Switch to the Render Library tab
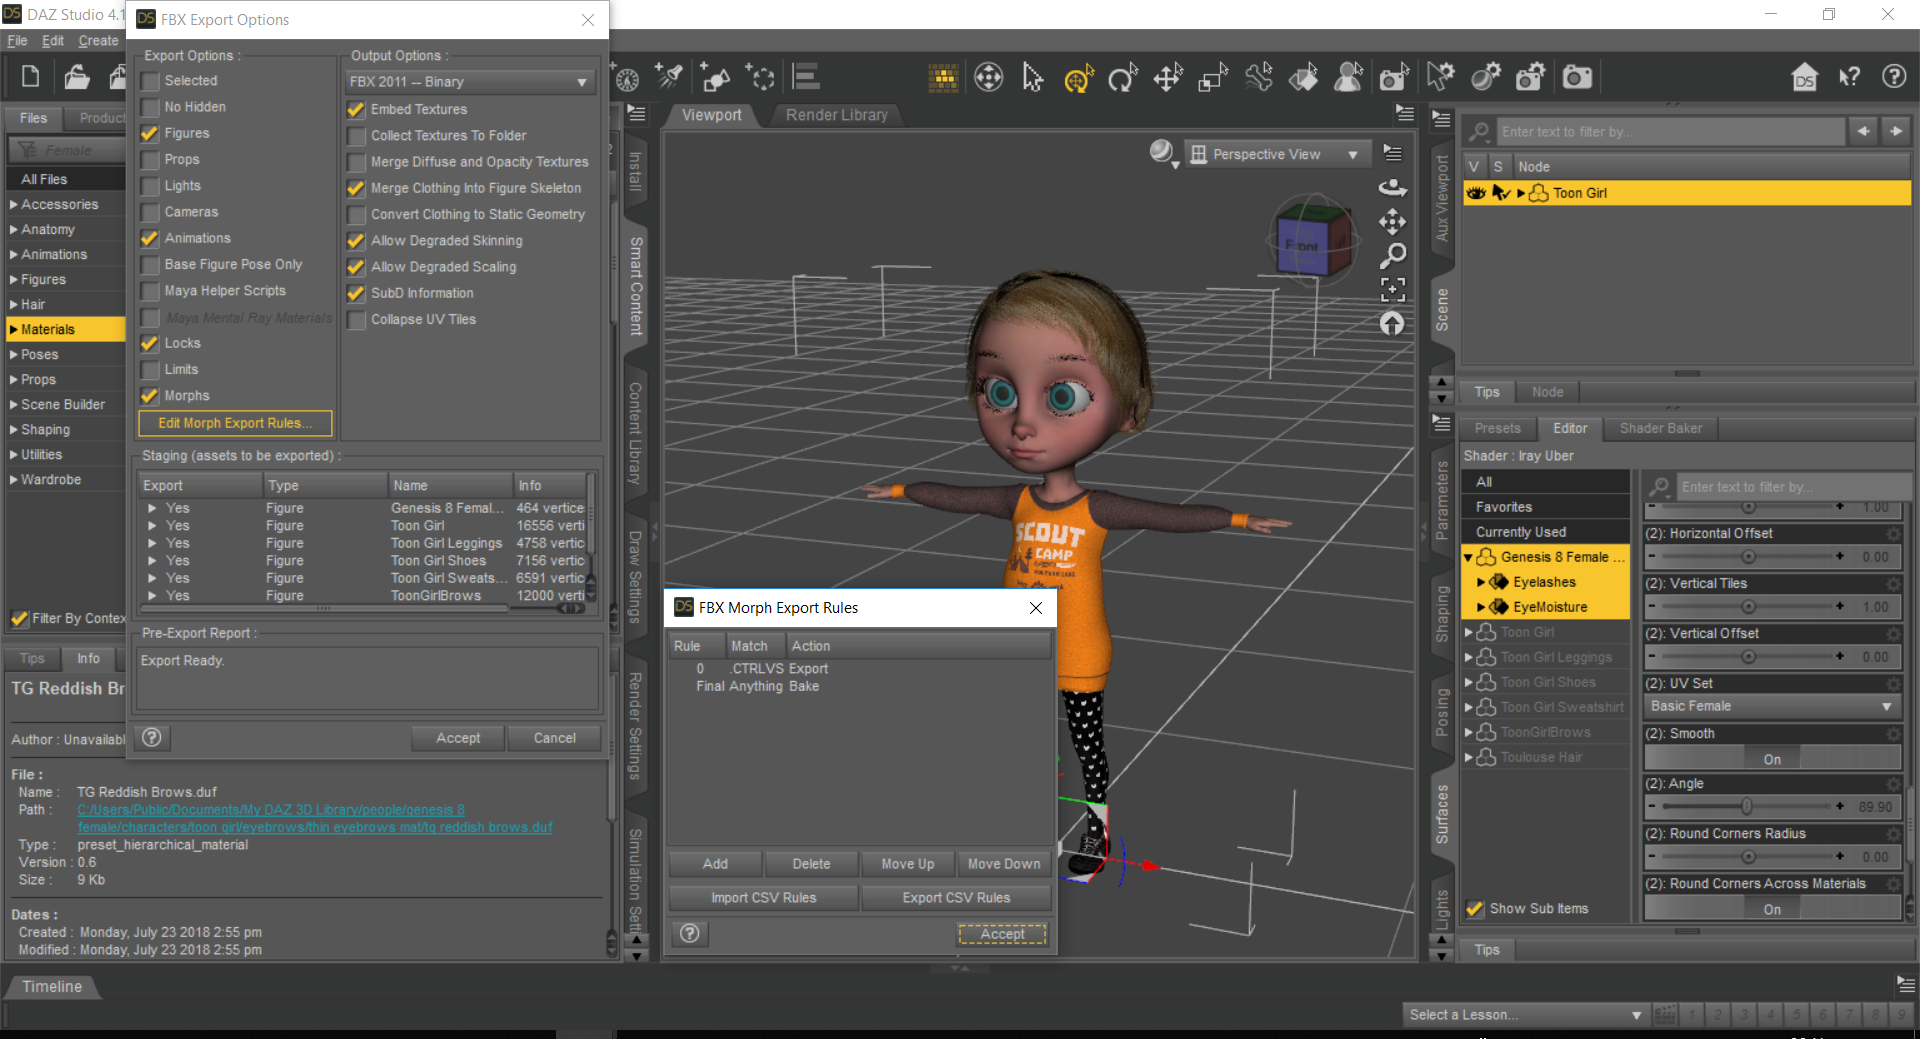The image size is (1920, 1039). [x=836, y=115]
